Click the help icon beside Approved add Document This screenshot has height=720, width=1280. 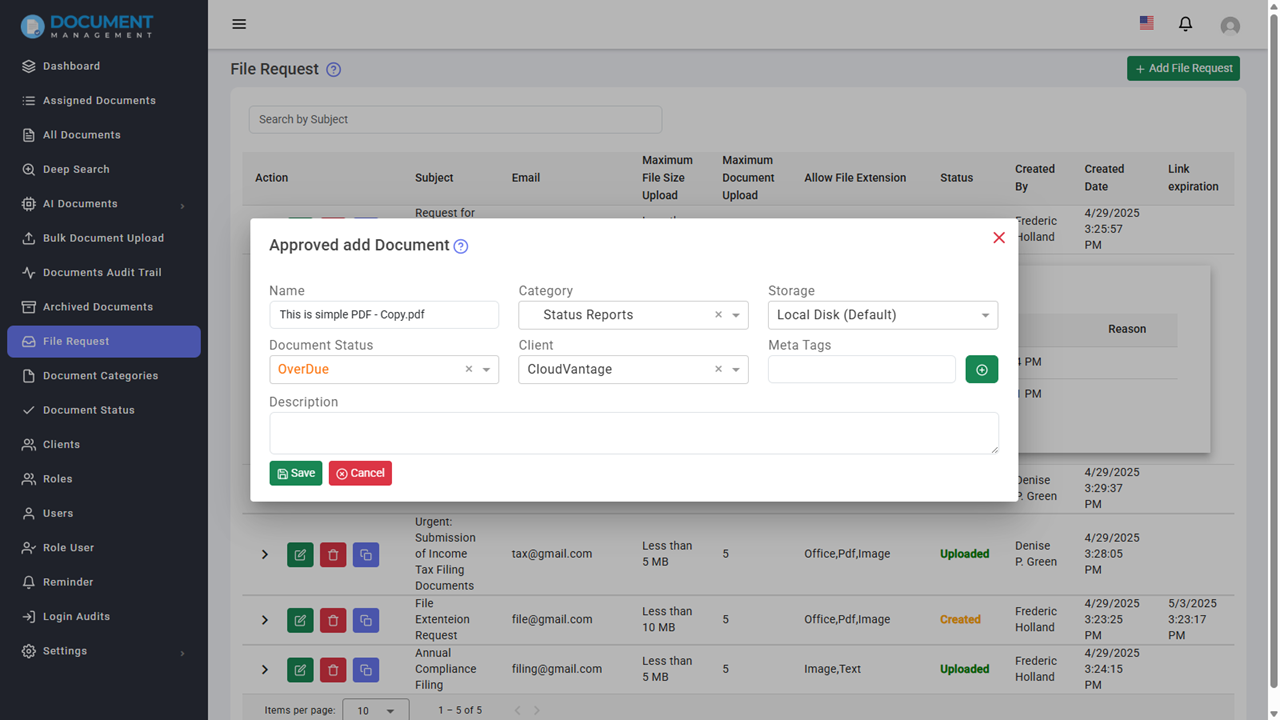pos(461,247)
